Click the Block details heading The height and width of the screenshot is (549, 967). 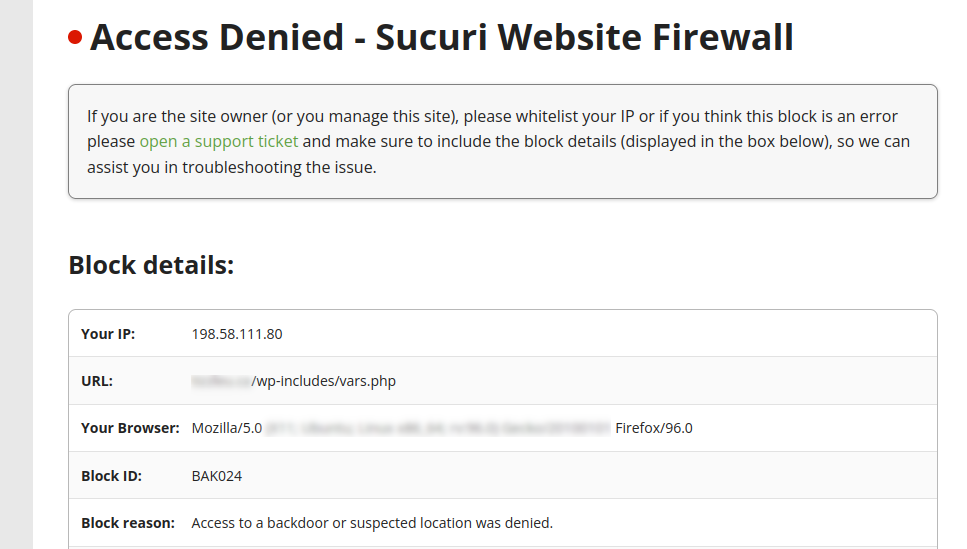[x=151, y=265]
